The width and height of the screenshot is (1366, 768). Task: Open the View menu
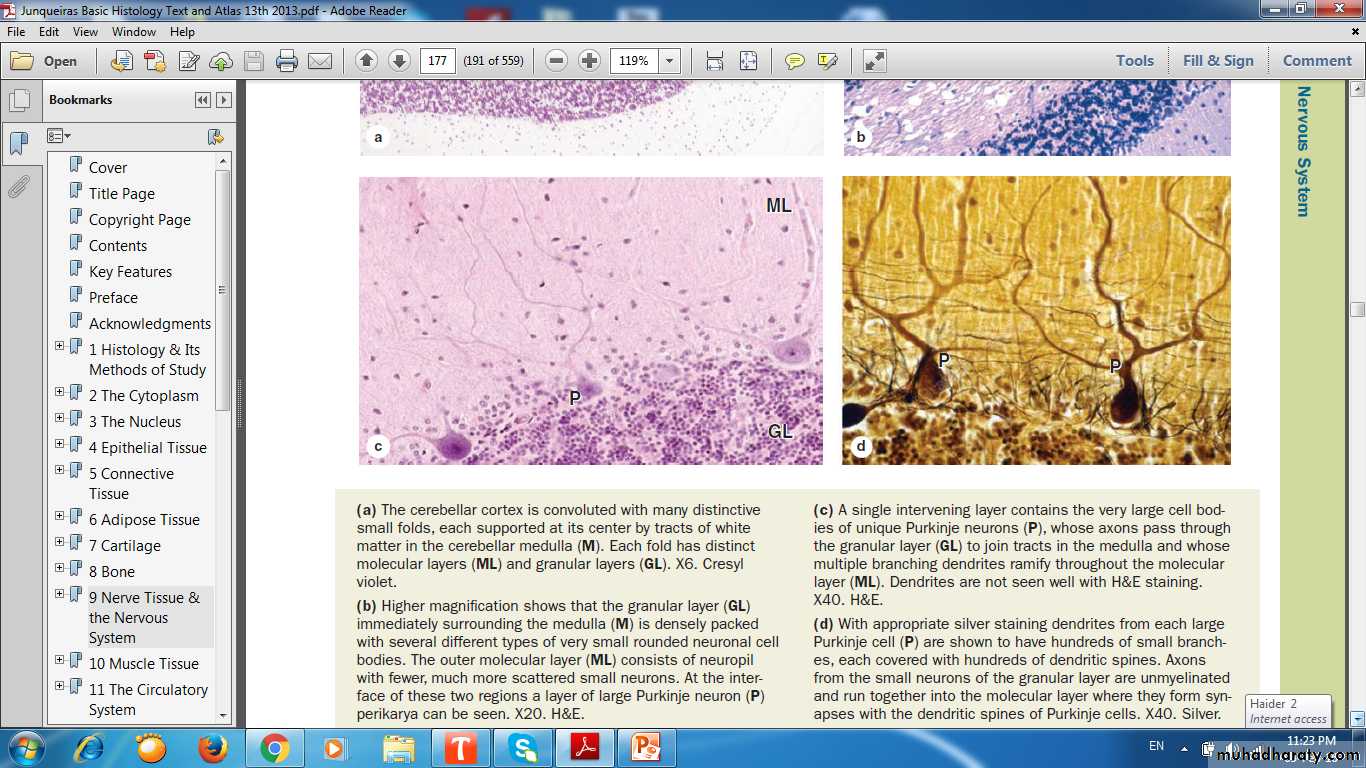pos(85,32)
